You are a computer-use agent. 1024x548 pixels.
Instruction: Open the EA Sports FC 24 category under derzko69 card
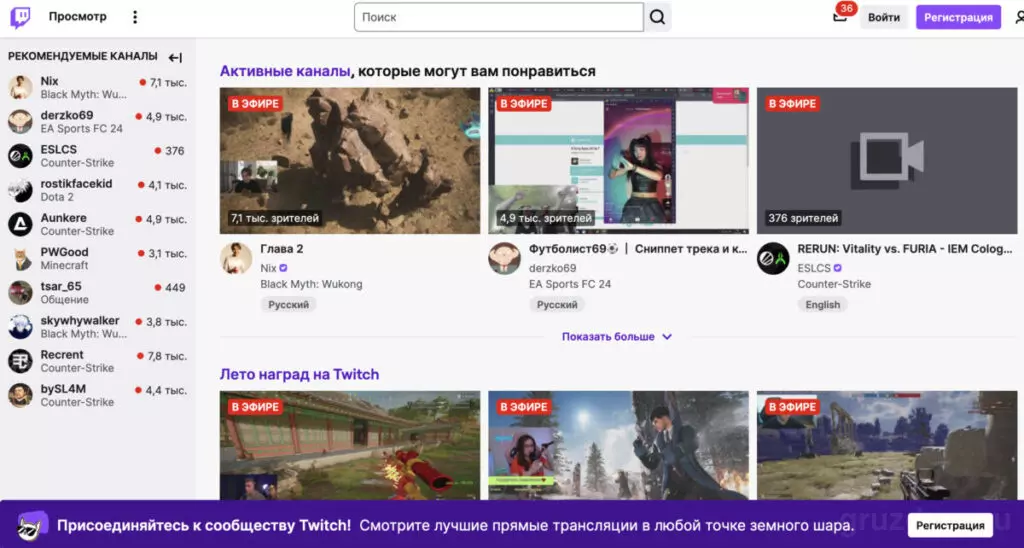pyautogui.click(x=570, y=284)
